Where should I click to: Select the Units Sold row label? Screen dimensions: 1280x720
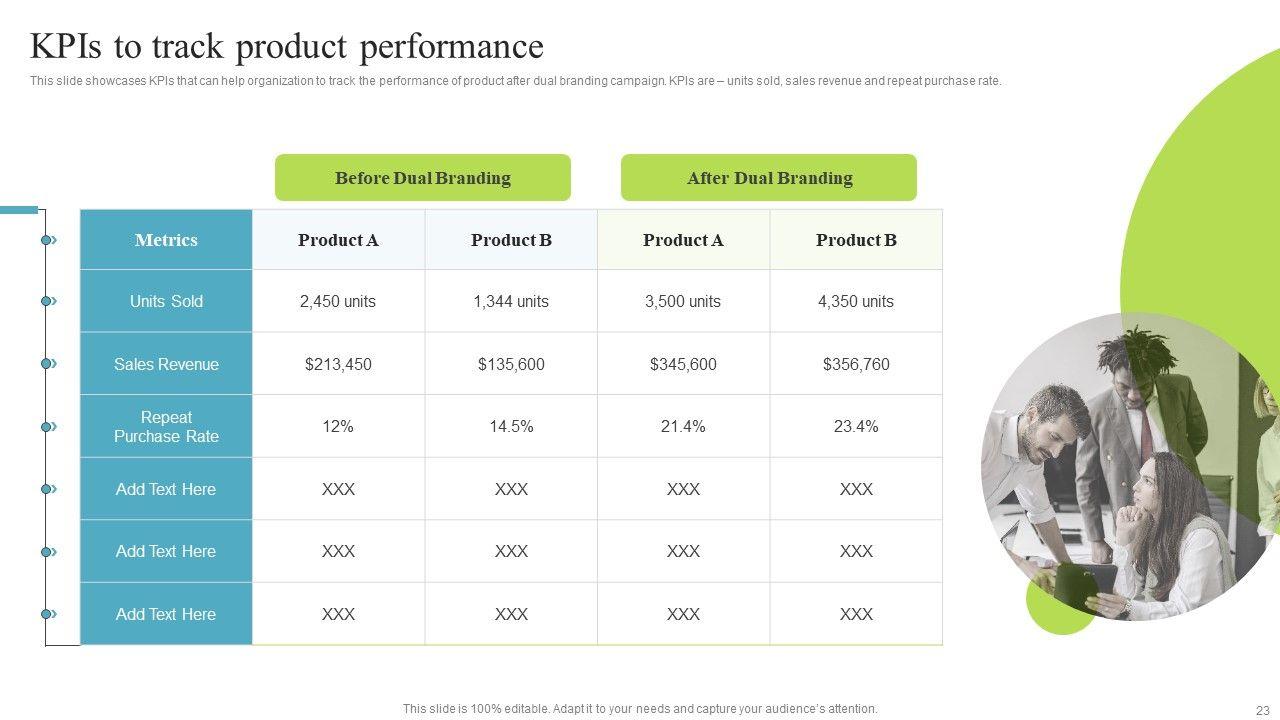[166, 301]
